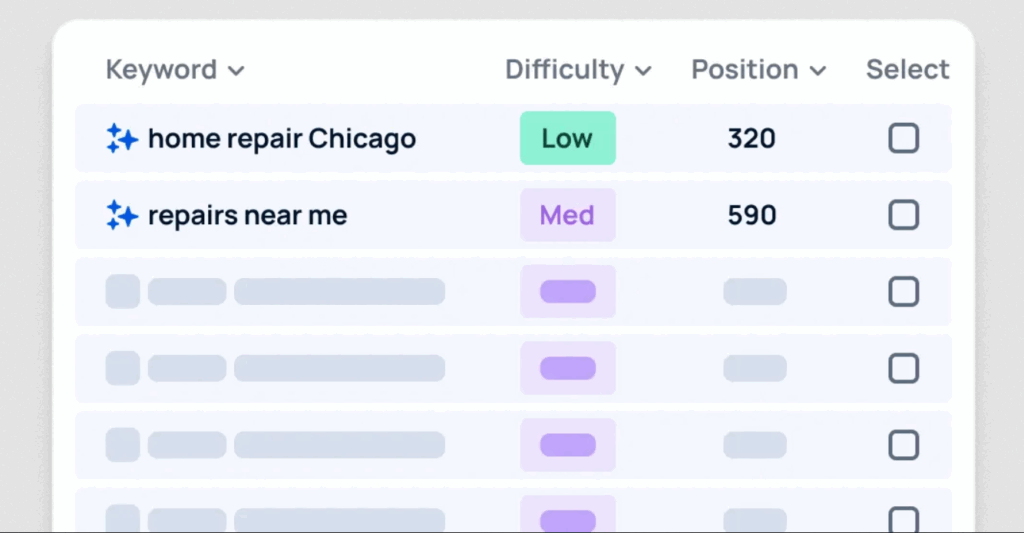Tick the checkbox for repairs near me
The height and width of the screenshot is (533, 1024).
[904, 215]
